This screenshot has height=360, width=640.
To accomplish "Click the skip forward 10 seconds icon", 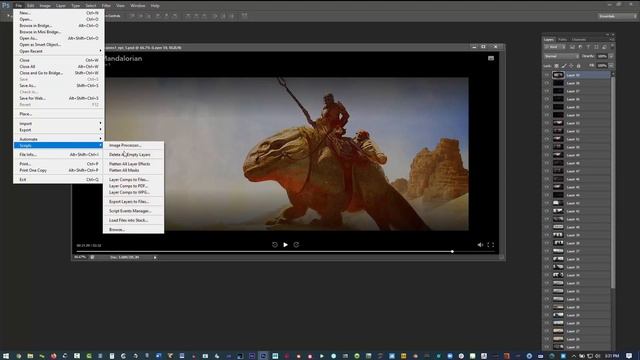I will click(x=296, y=244).
